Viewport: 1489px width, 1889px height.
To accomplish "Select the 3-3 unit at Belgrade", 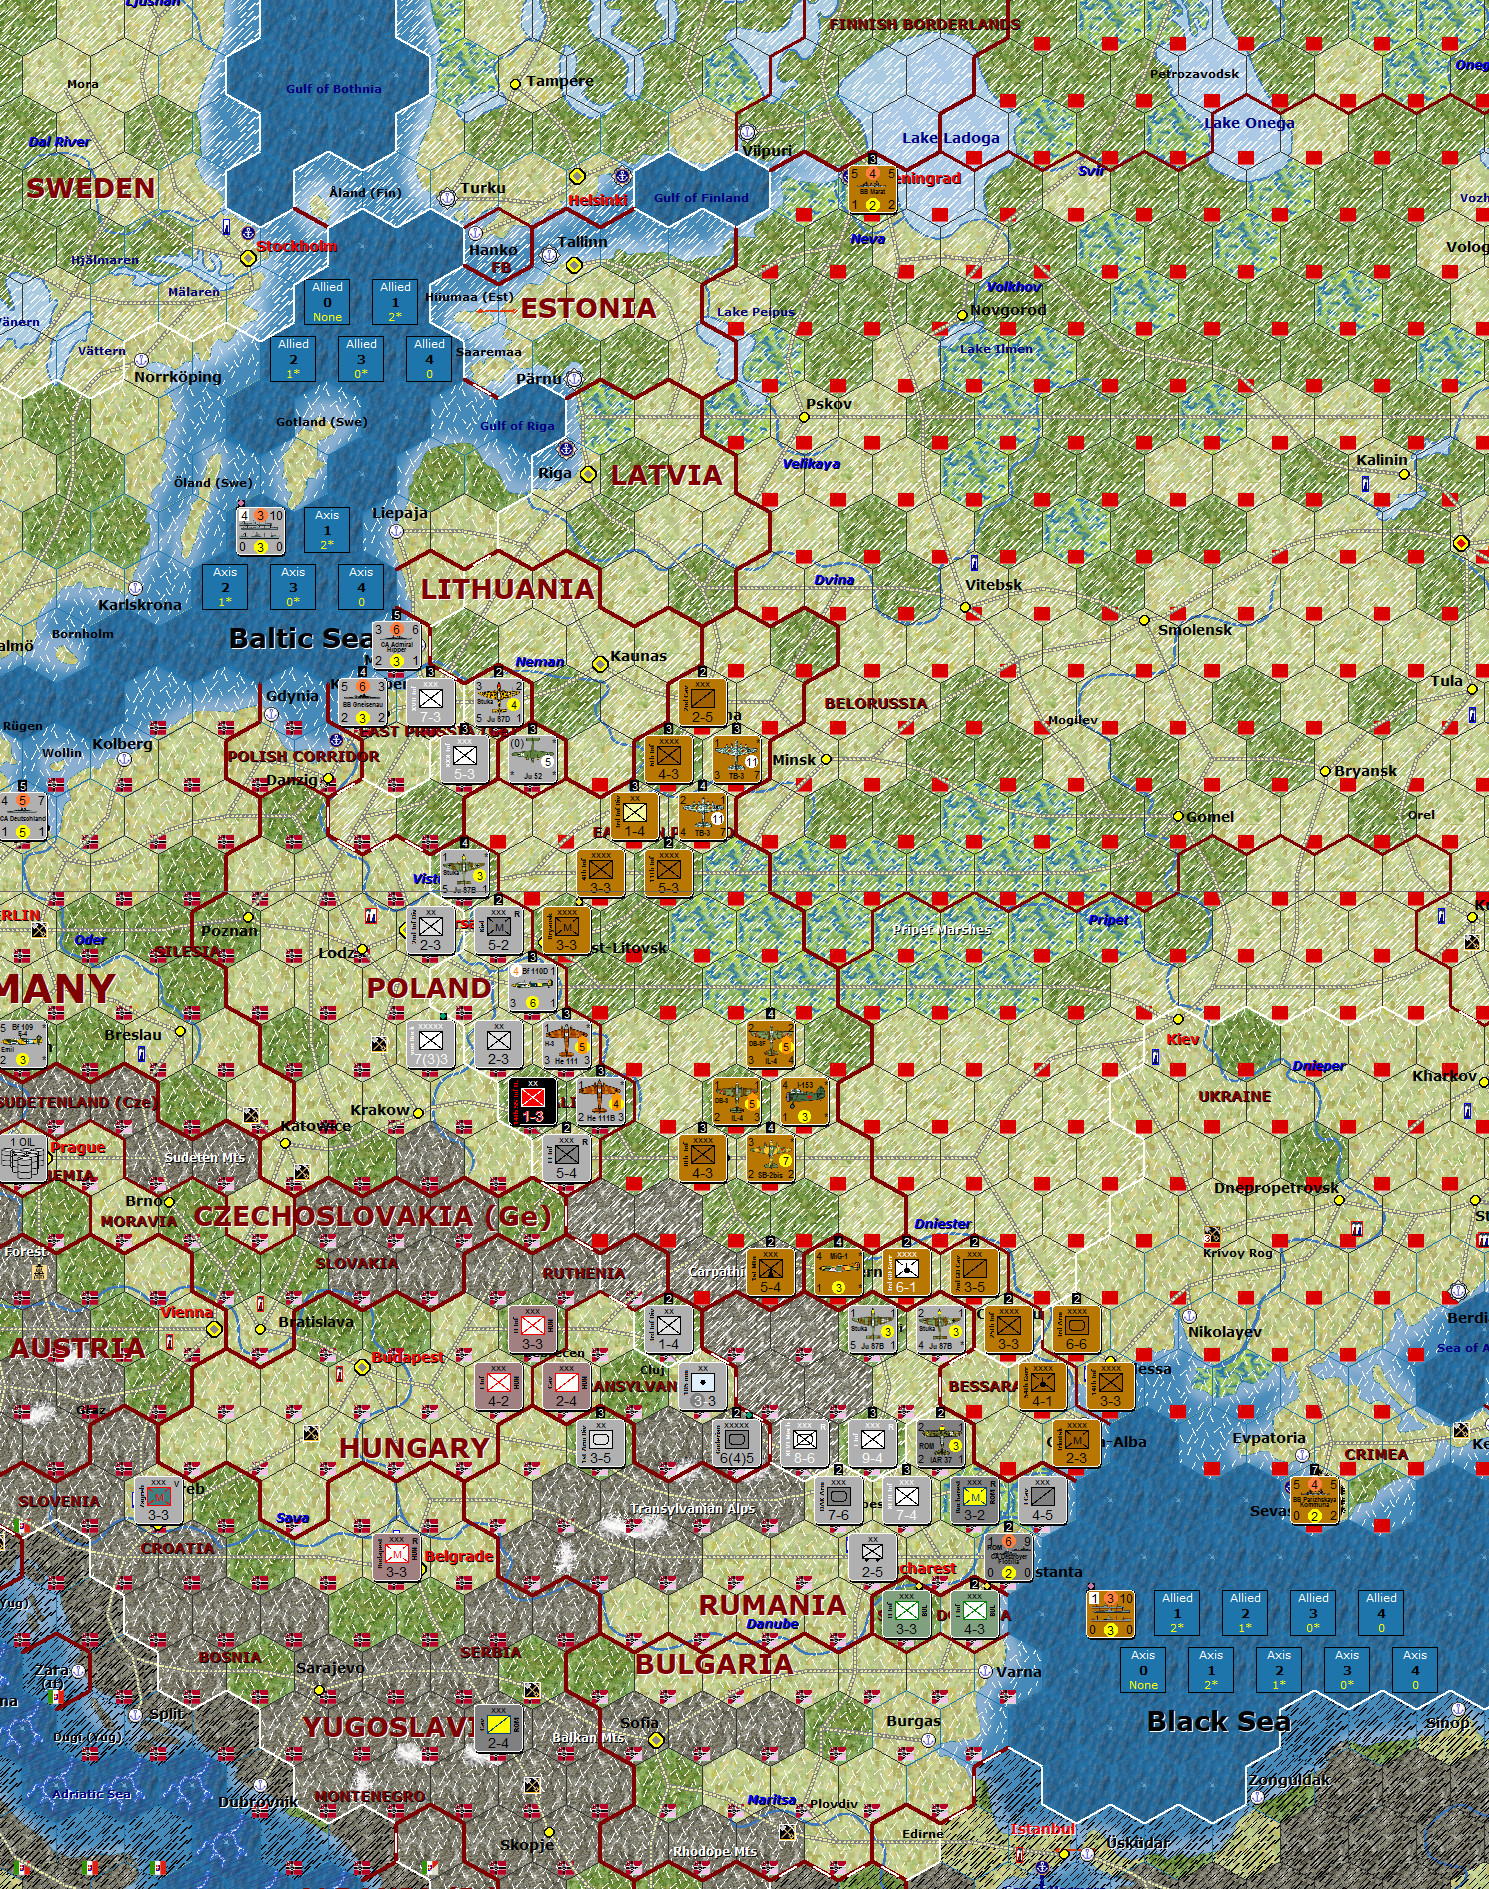I will [x=397, y=1557].
